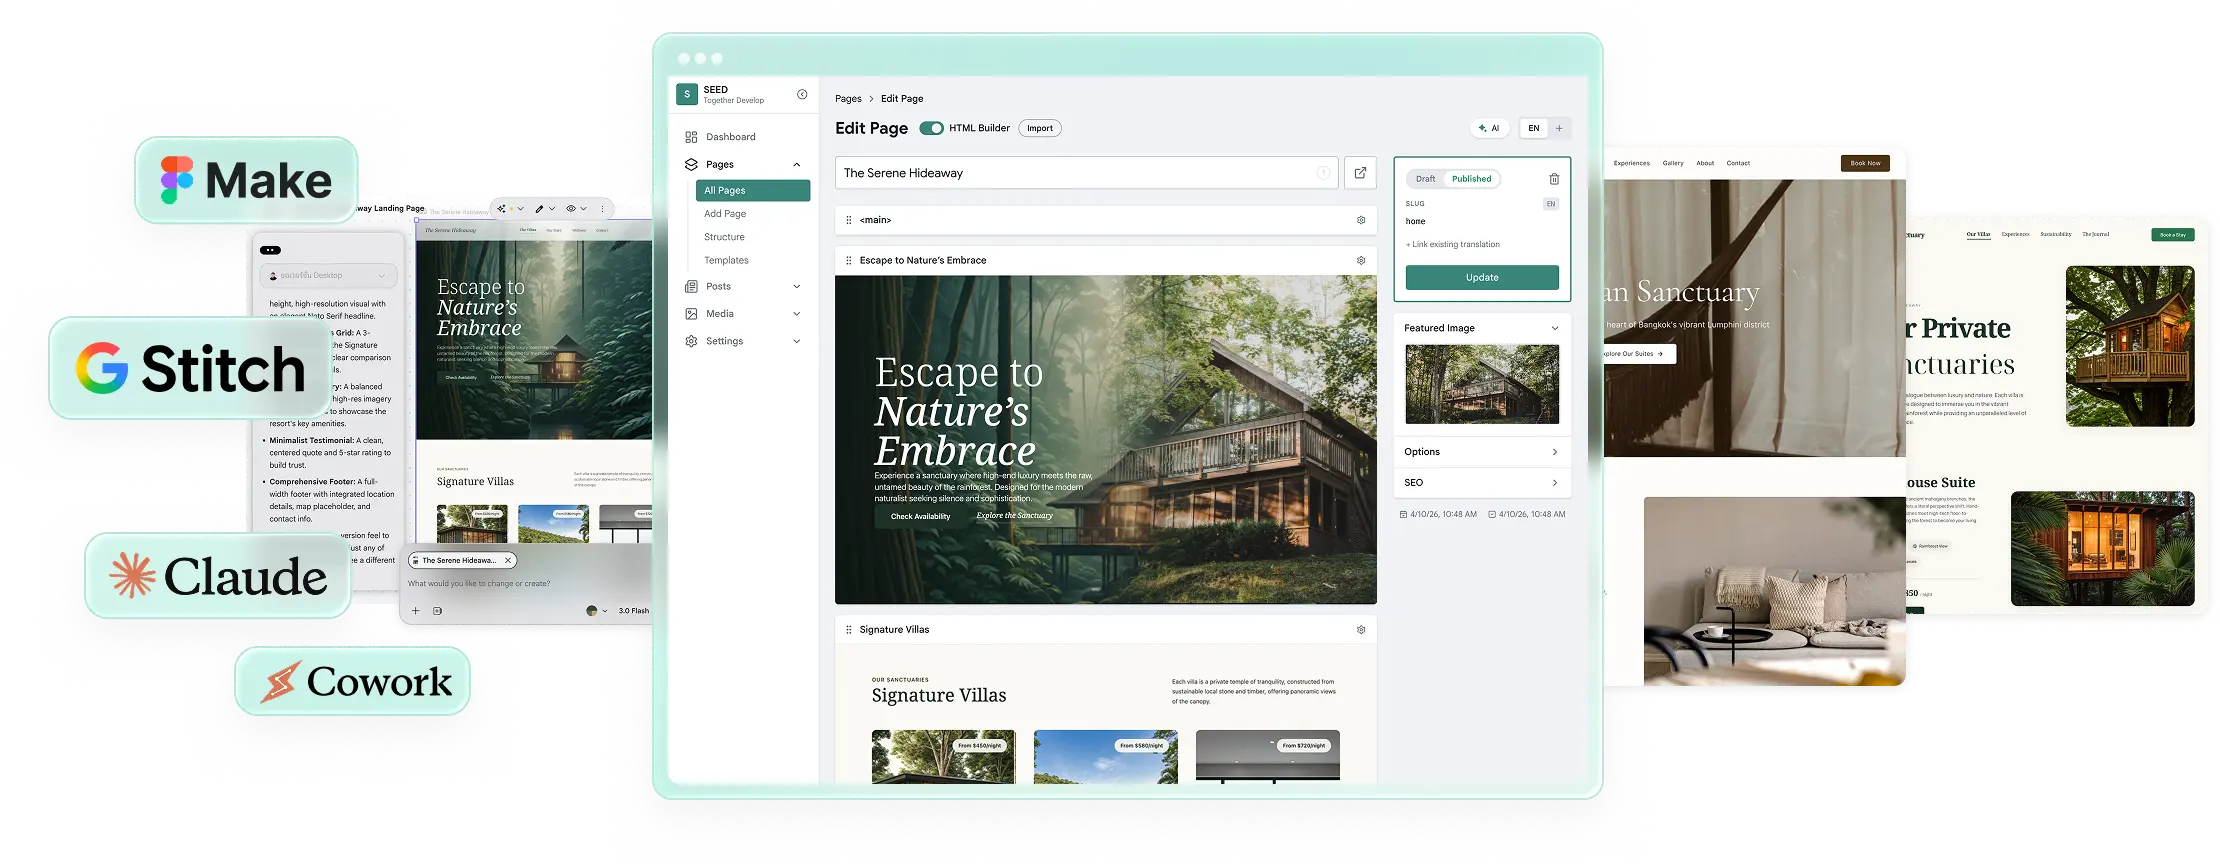This screenshot has width=2220, height=864.
Task: Expand the Posts sidebar section
Action: tap(797, 287)
